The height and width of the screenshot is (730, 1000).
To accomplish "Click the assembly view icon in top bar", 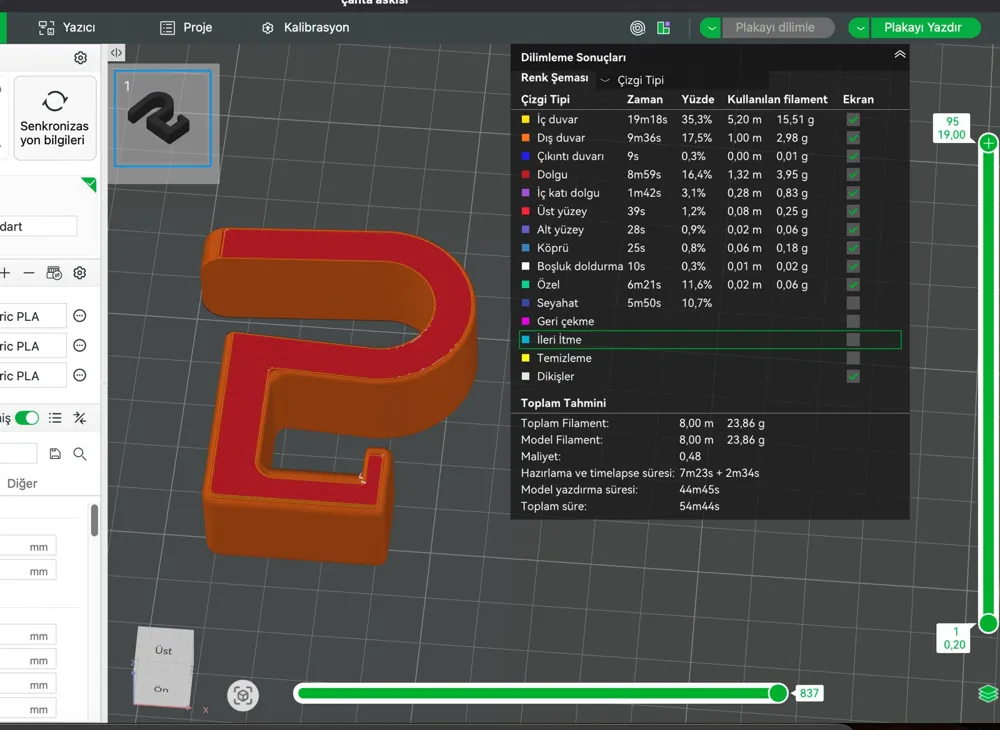I will tap(663, 27).
